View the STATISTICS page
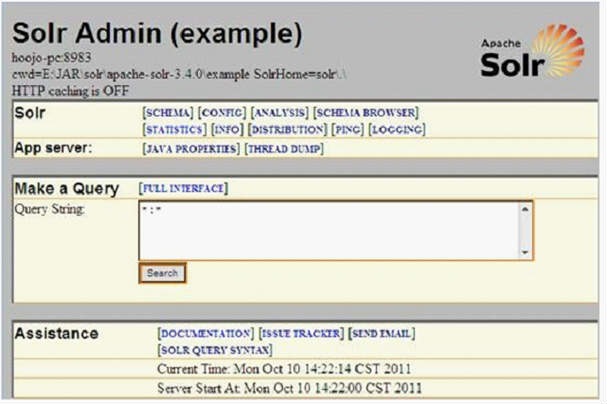This screenshot has height=404, width=607. 174,129
